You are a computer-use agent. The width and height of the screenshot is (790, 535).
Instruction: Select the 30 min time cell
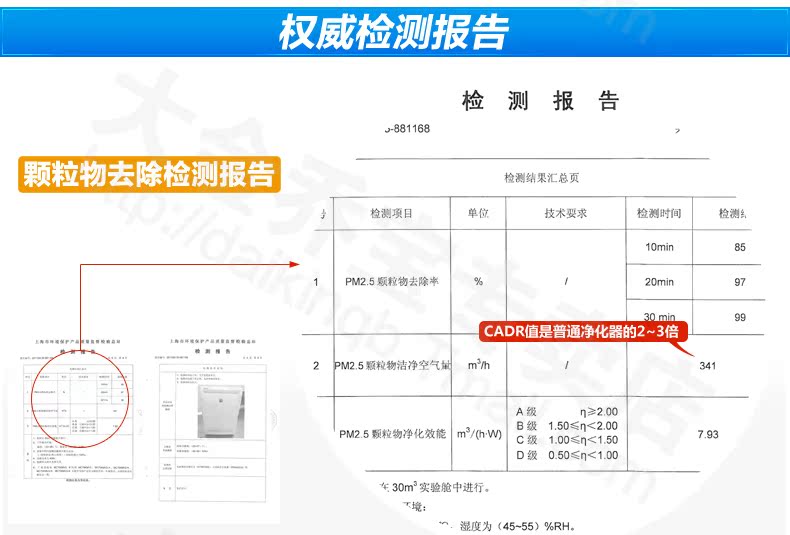(659, 317)
